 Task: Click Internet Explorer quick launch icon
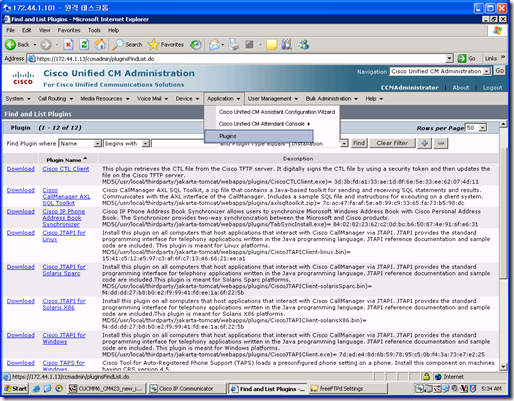coord(37,389)
